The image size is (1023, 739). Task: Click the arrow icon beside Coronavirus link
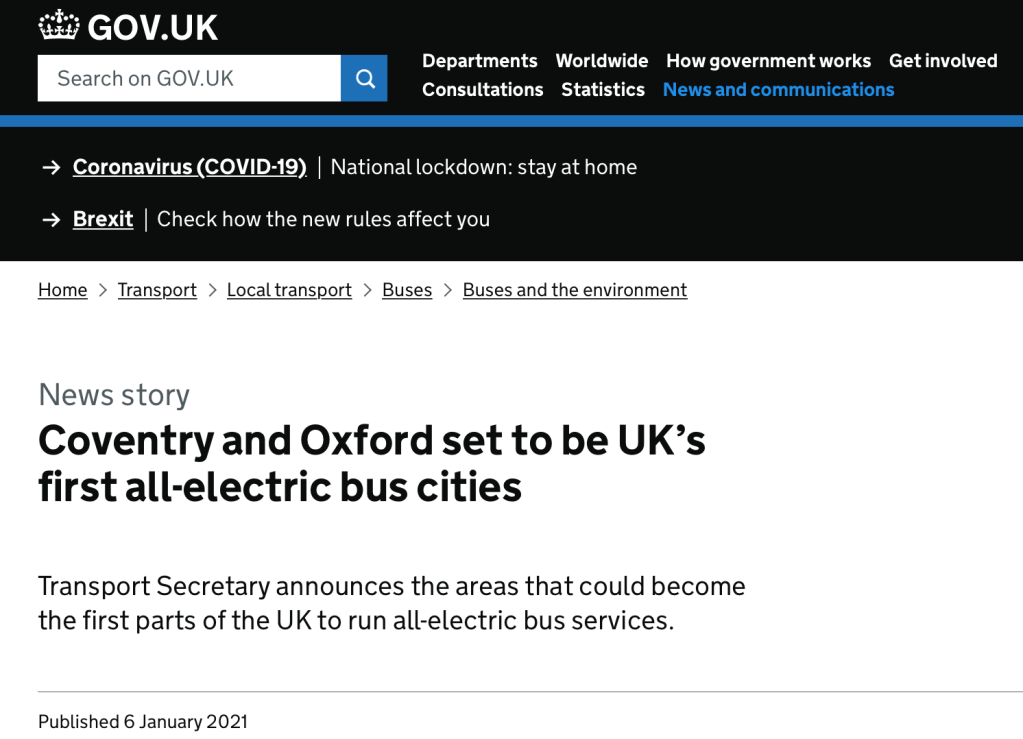pyautogui.click(x=51, y=167)
